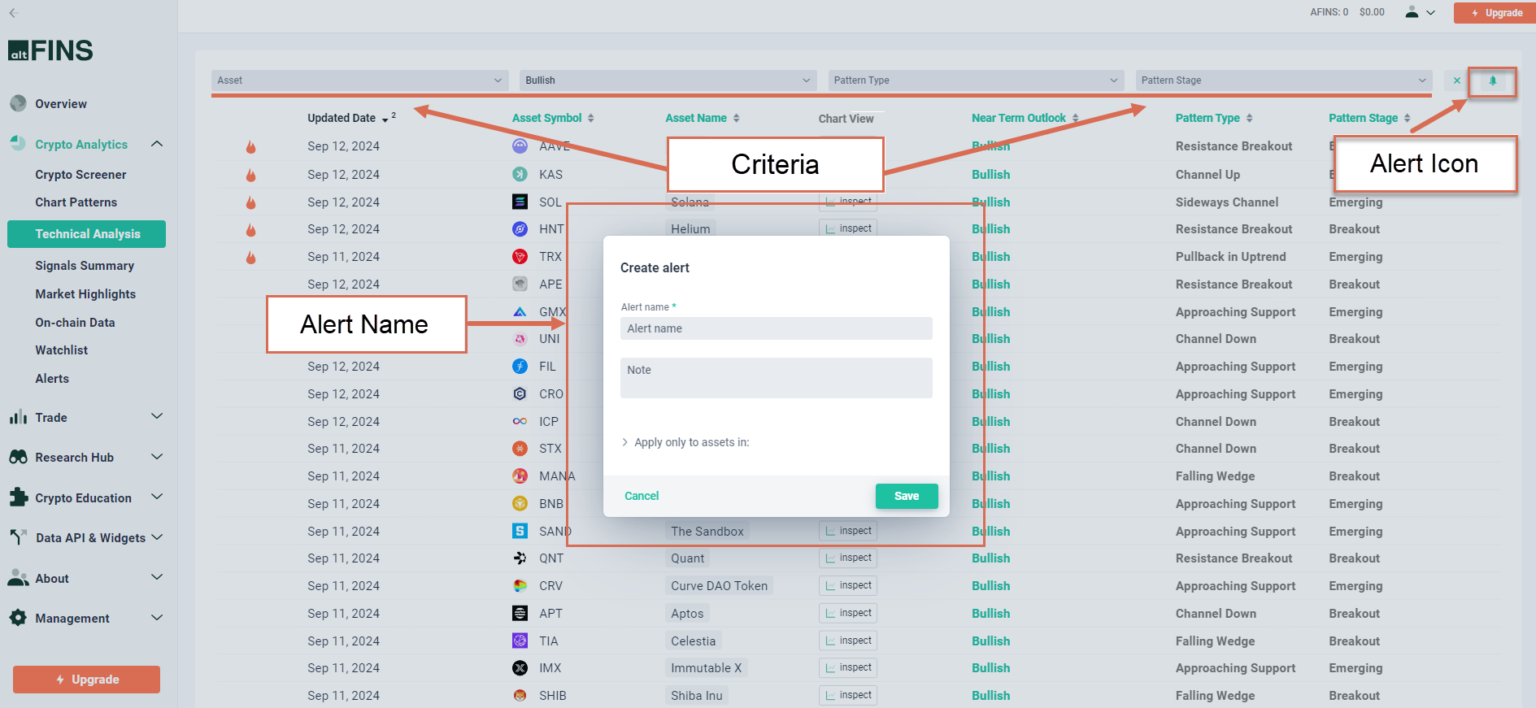
Task: Click the flame icon beside AAVE row
Action: coord(251,147)
